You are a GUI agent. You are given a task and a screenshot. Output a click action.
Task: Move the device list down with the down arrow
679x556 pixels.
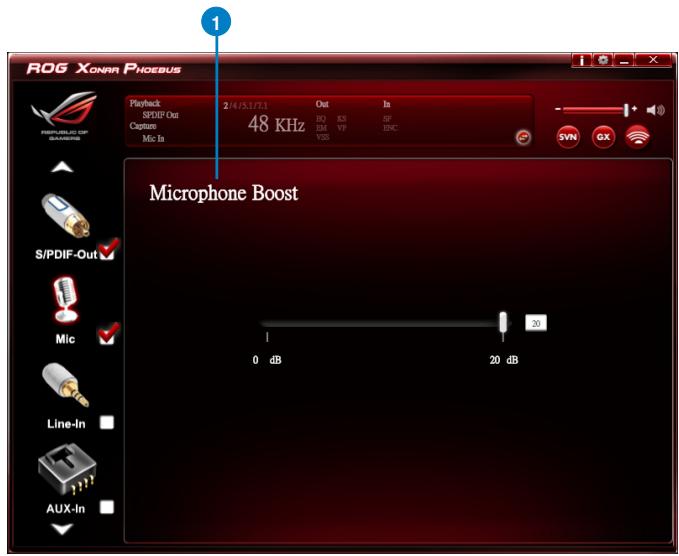(62, 529)
